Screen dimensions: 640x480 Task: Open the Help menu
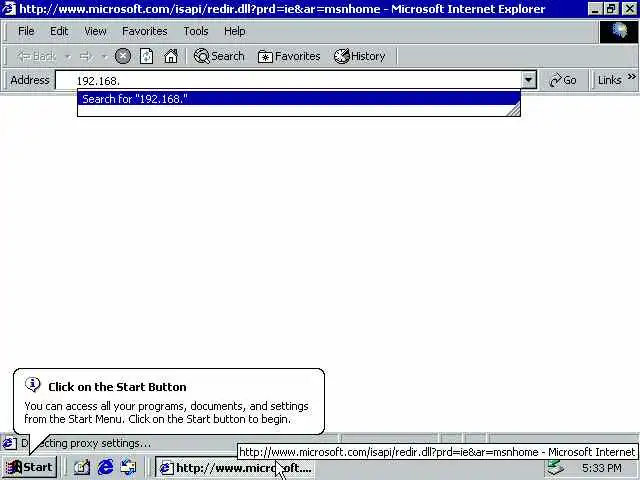[235, 31]
